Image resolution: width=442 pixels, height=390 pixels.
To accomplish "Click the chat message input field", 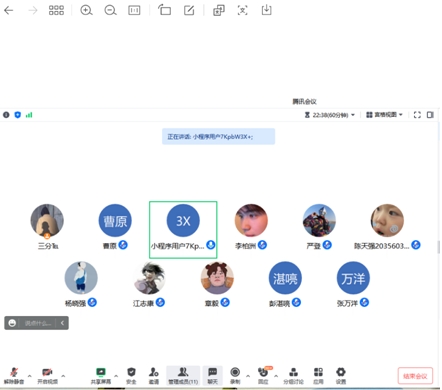I will [x=38, y=323].
